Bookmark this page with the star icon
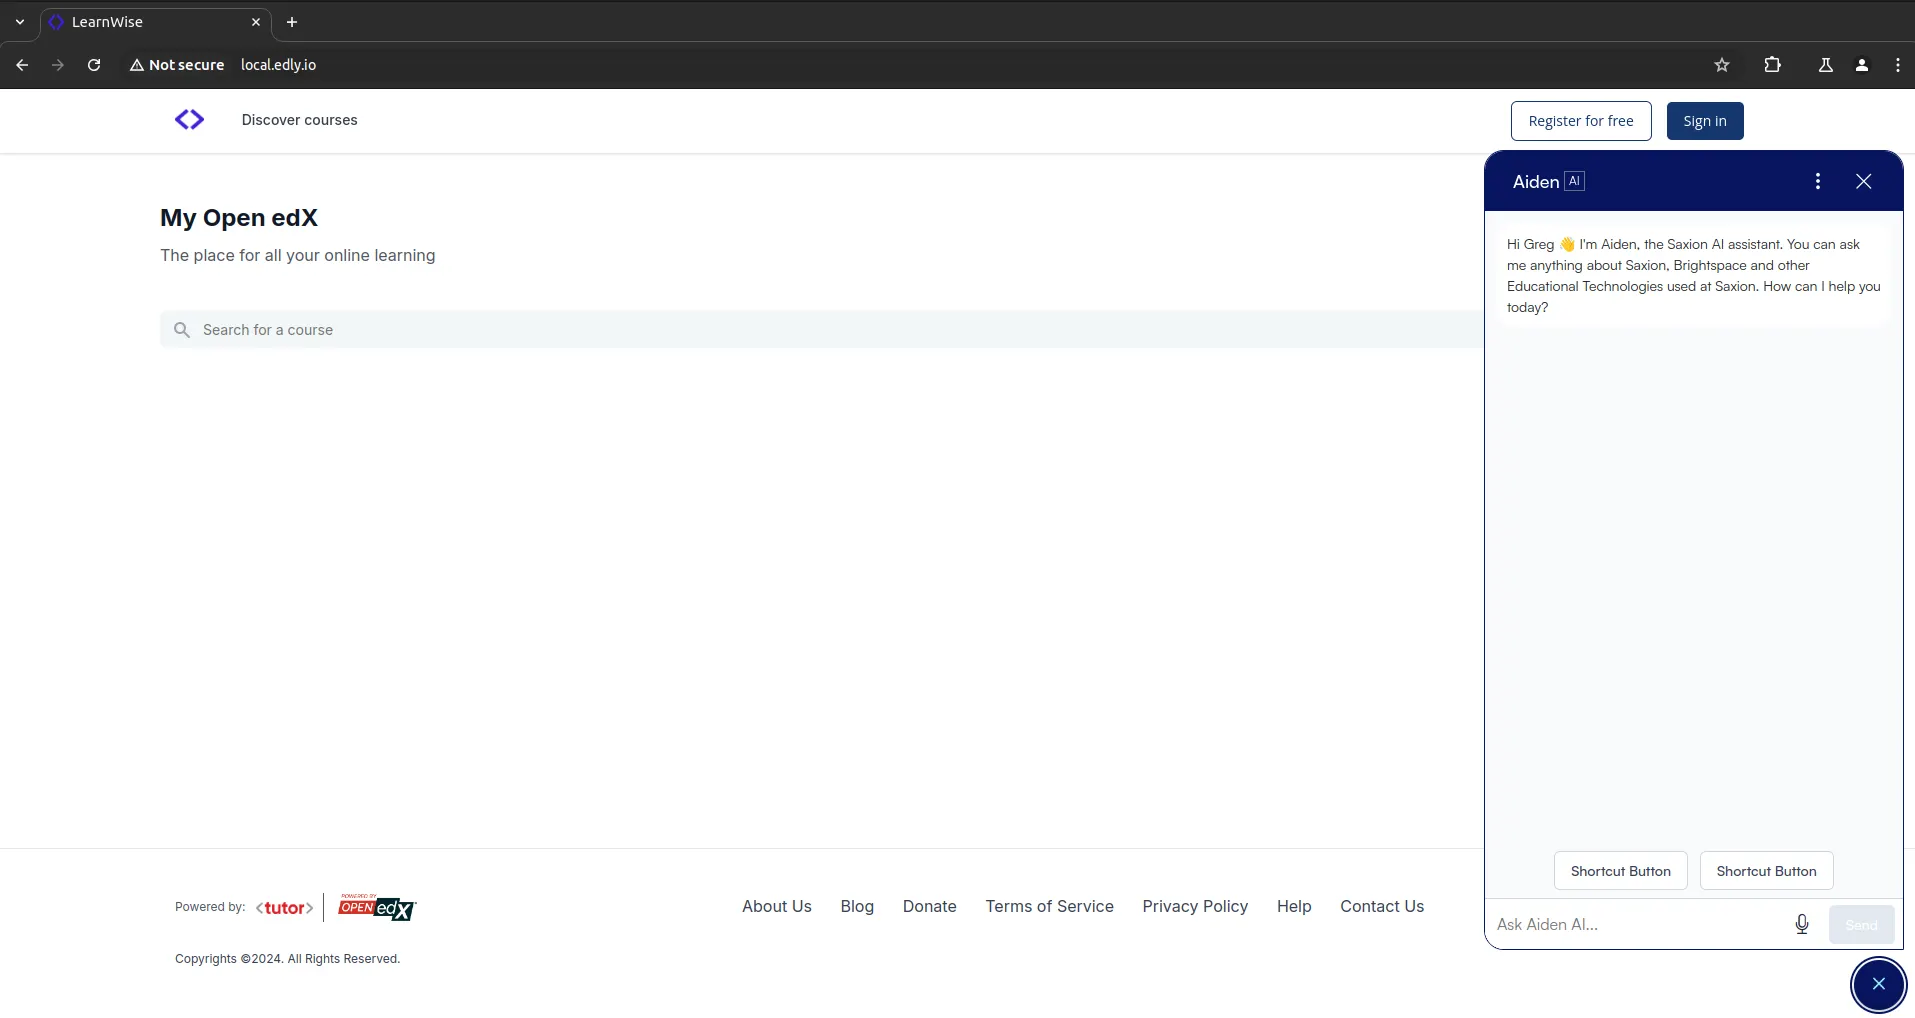 coord(1722,65)
